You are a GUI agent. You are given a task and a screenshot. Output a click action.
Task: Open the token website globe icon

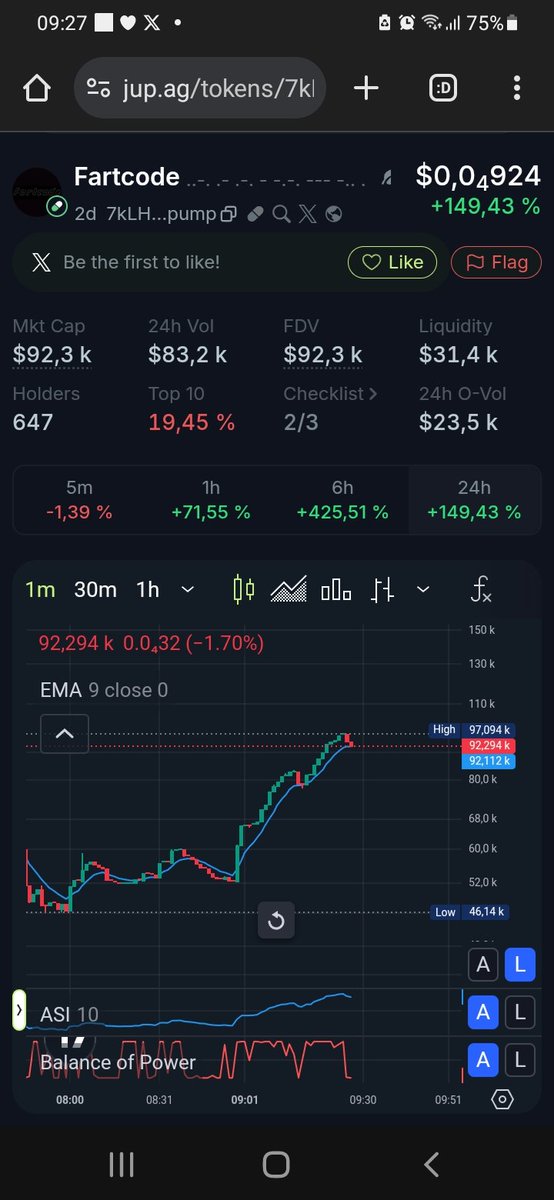point(334,213)
